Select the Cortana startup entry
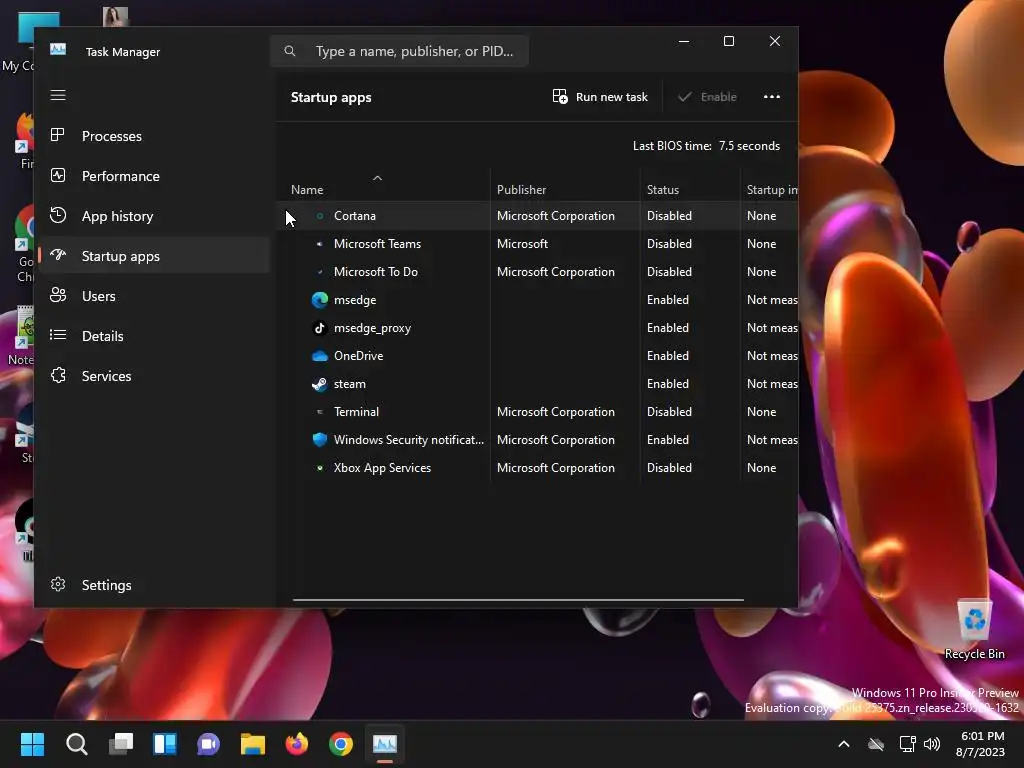 [x=537, y=216]
